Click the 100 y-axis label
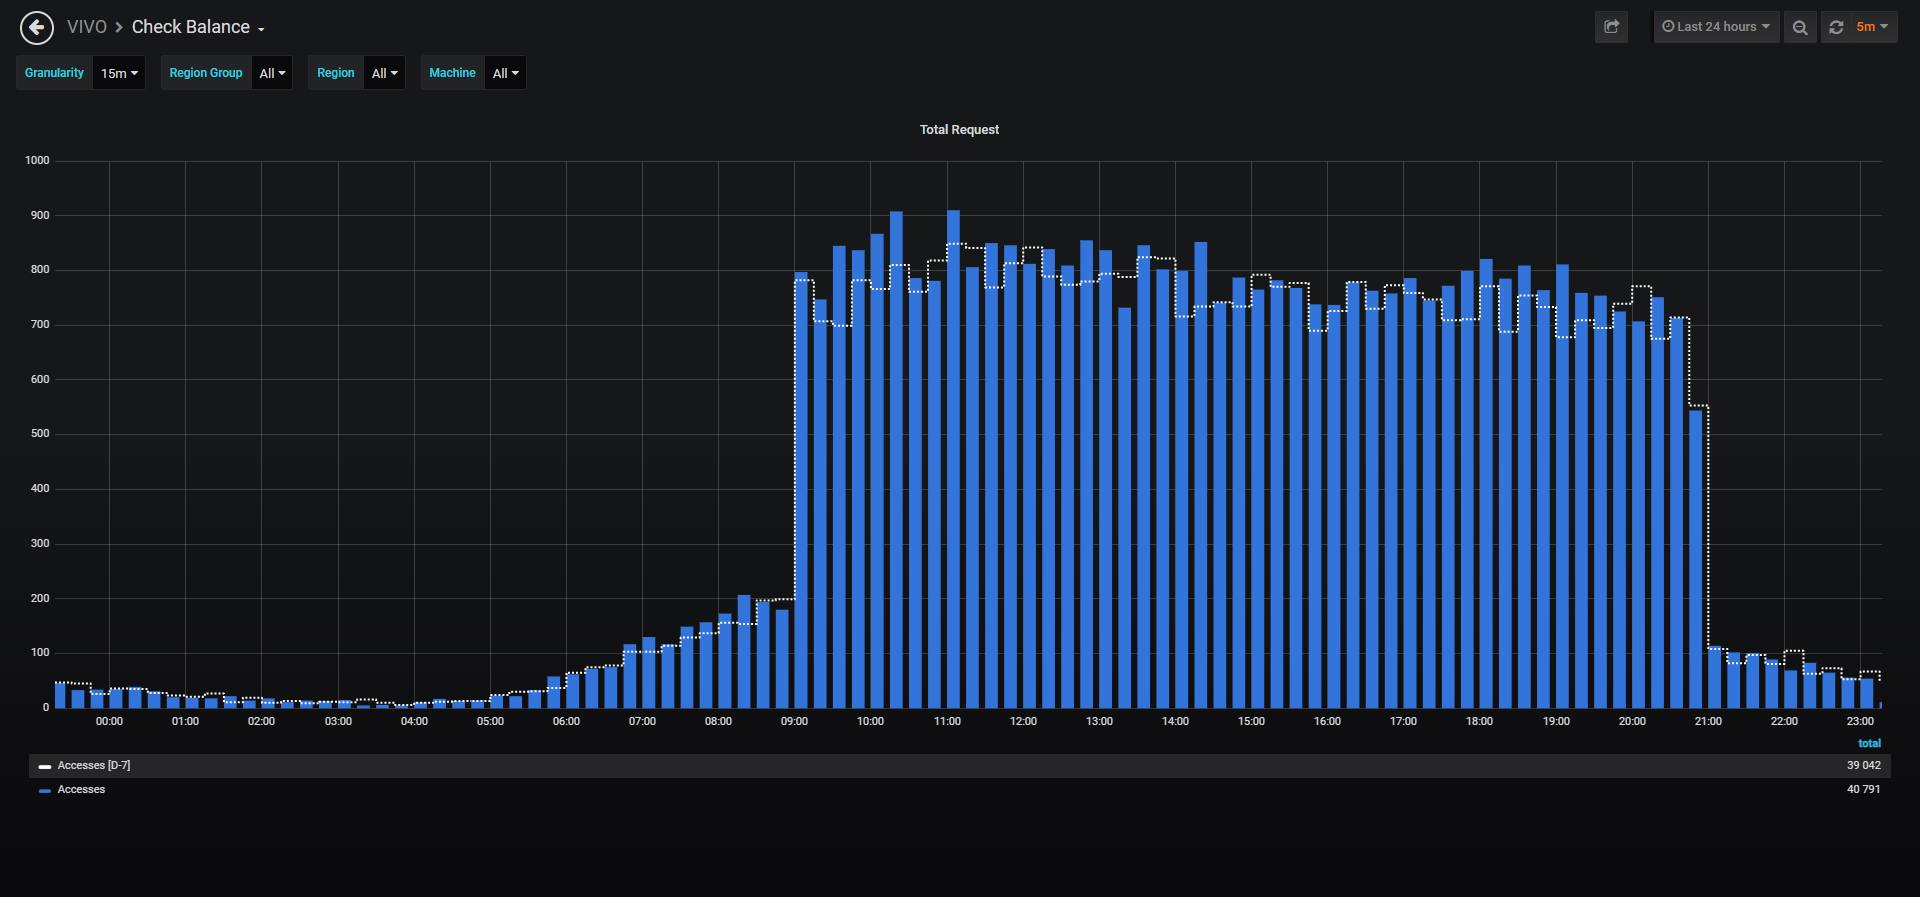 40,653
